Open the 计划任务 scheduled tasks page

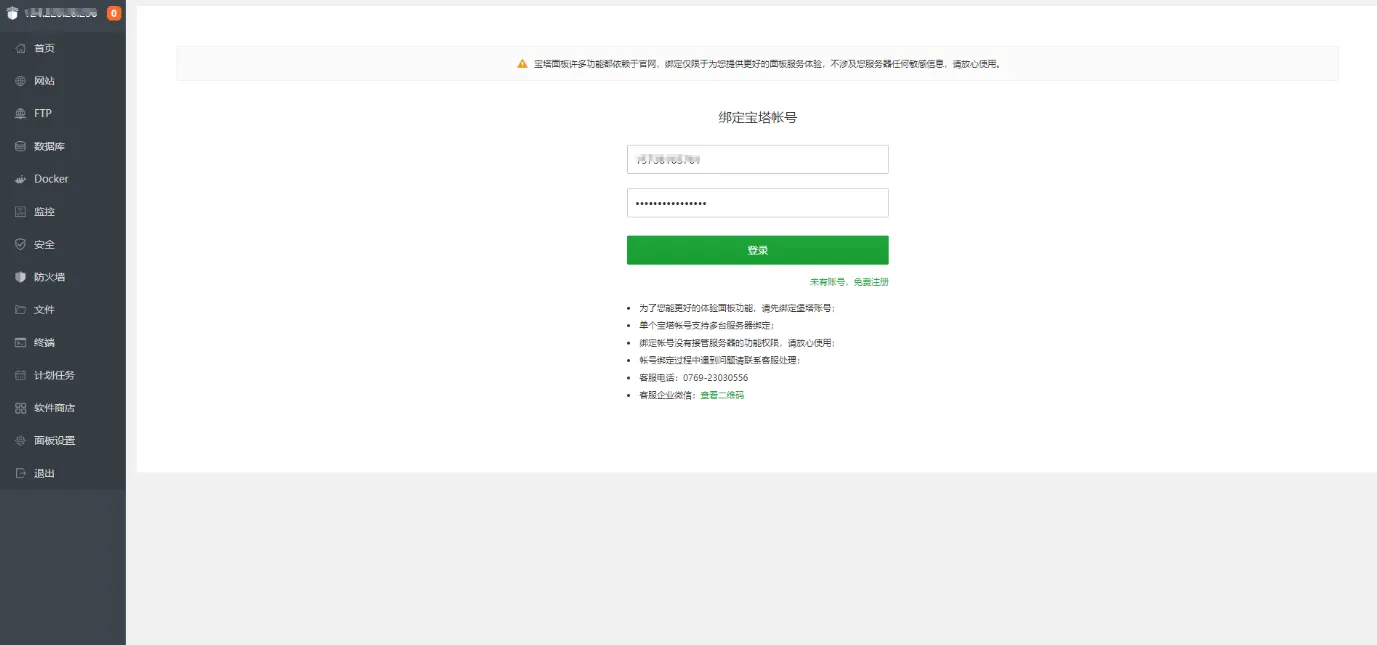pyautogui.click(x=55, y=374)
